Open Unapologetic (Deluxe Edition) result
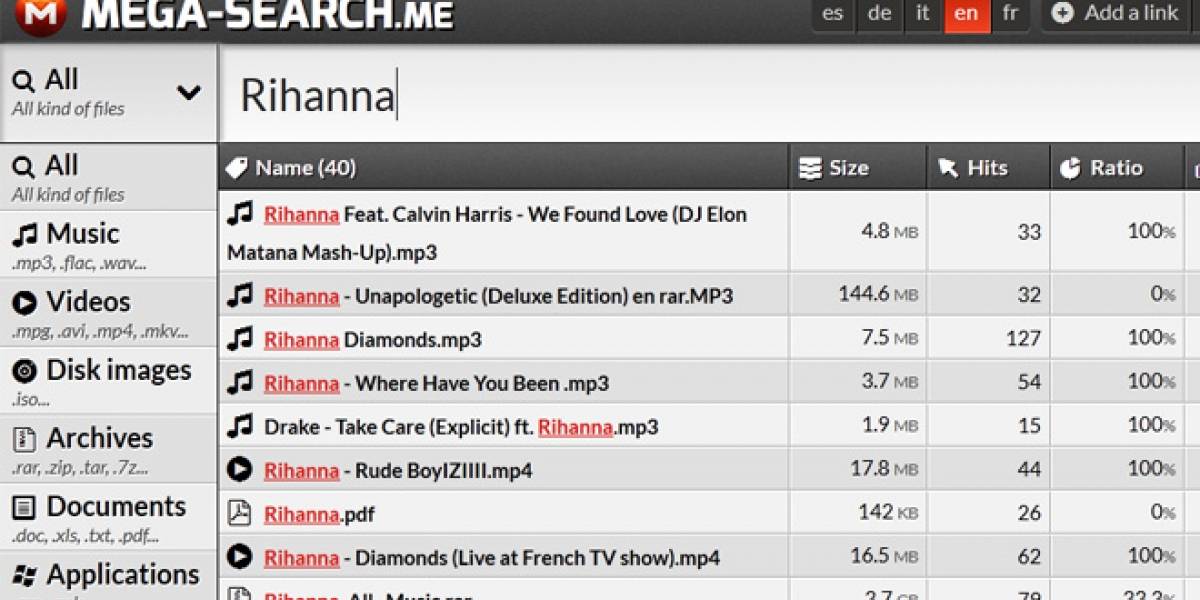This screenshot has height=600, width=1200. point(498,296)
